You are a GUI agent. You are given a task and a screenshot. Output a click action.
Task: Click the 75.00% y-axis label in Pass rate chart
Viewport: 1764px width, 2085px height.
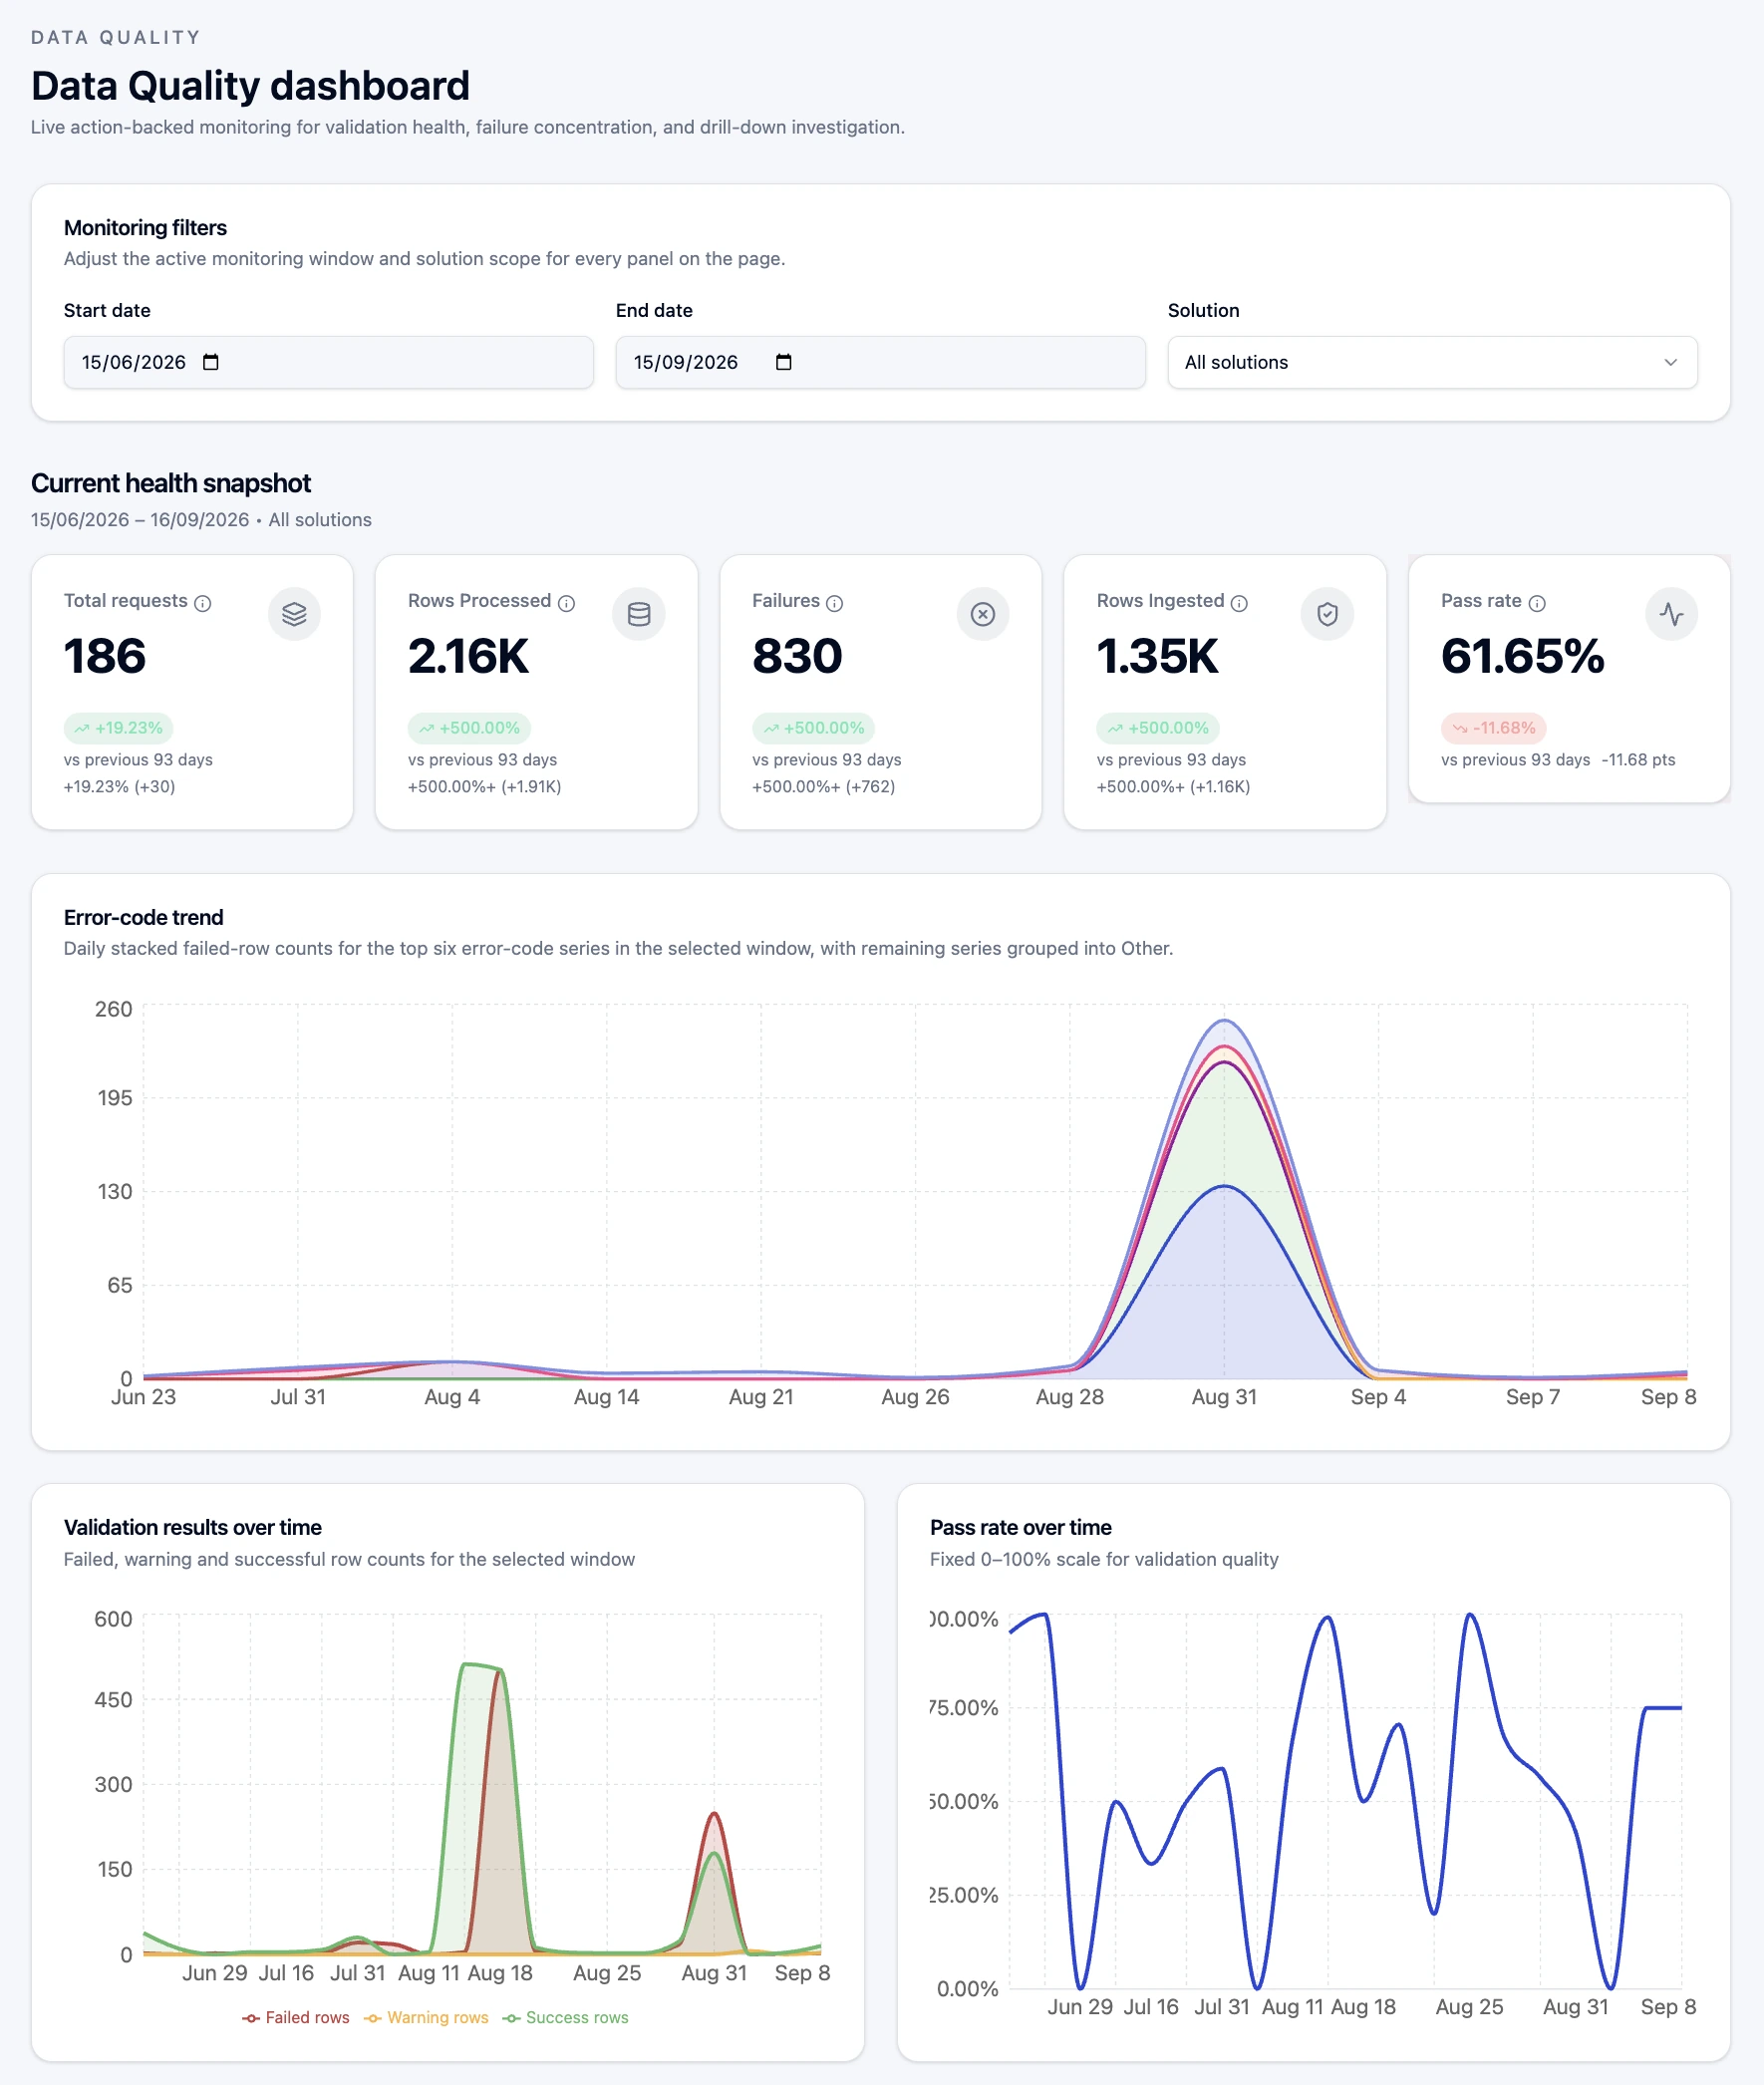(x=964, y=1708)
